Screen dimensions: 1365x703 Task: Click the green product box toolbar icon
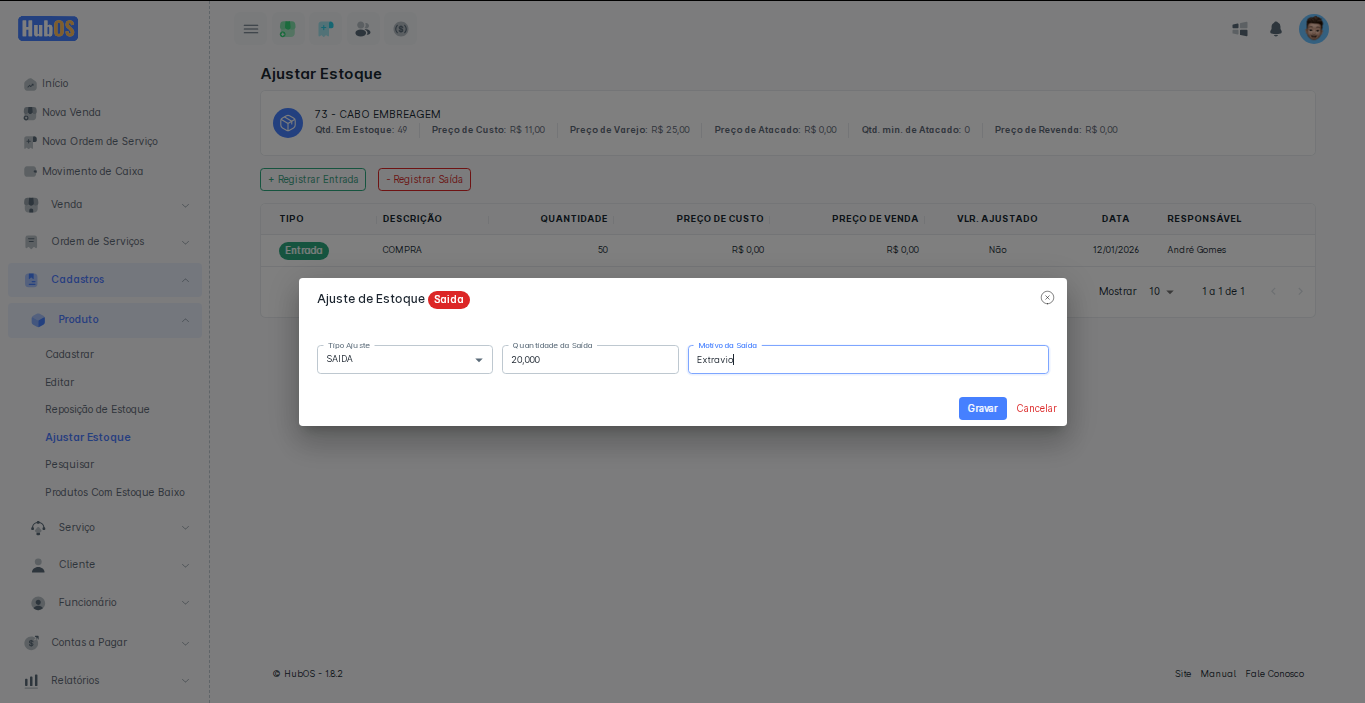[x=288, y=29]
